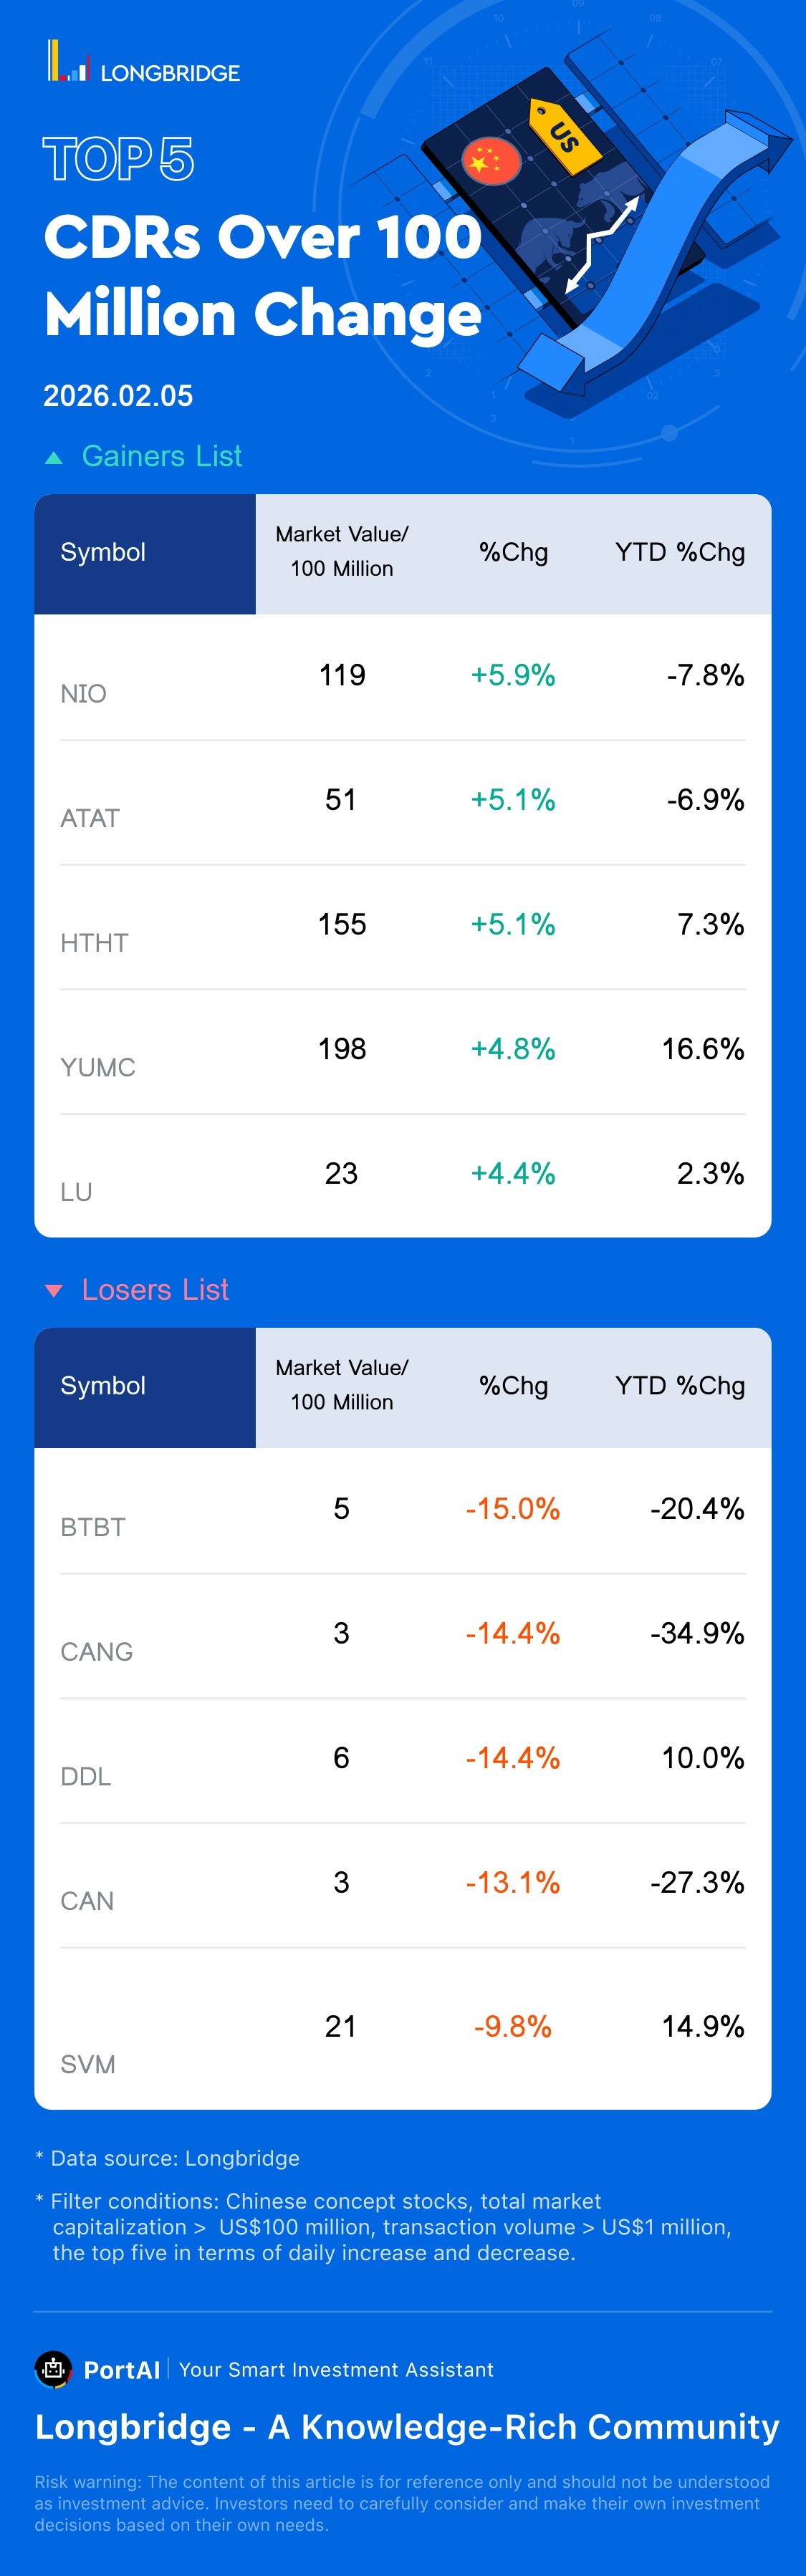Click the HTHT +5.1% change value

(512, 924)
